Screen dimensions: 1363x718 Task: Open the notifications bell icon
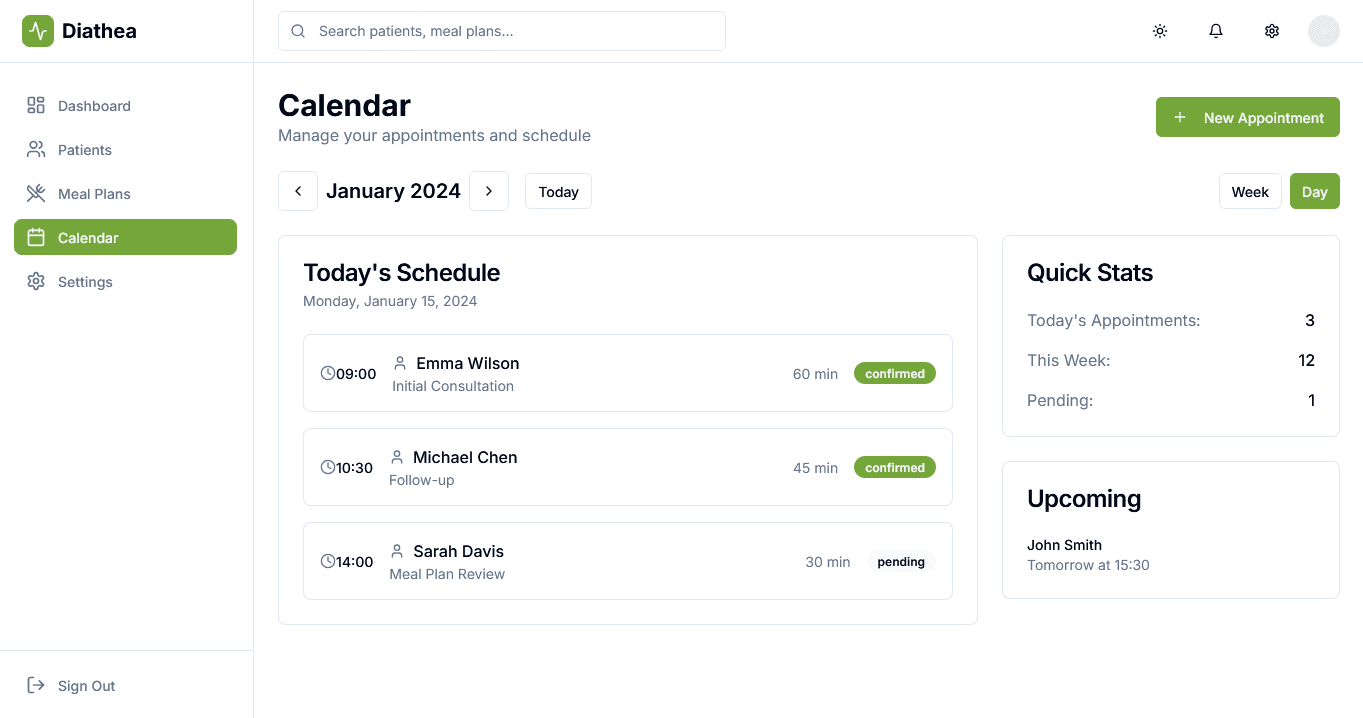(x=1215, y=31)
